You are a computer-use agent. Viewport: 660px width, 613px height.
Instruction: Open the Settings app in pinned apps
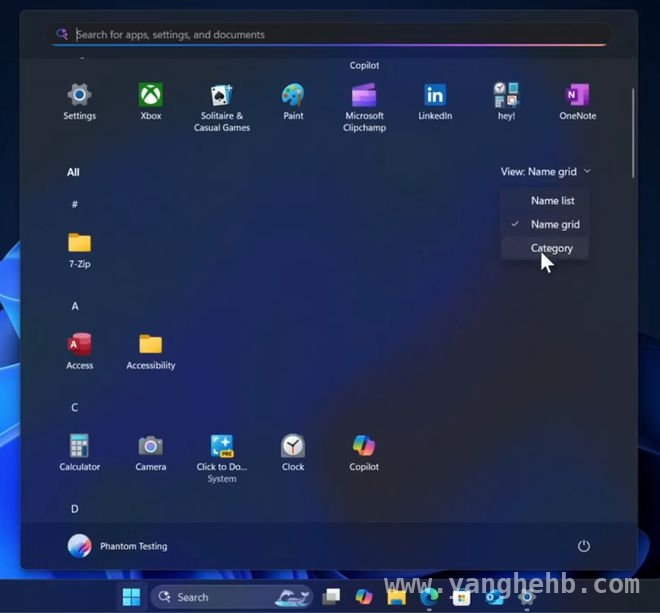[x=79, y=101]
